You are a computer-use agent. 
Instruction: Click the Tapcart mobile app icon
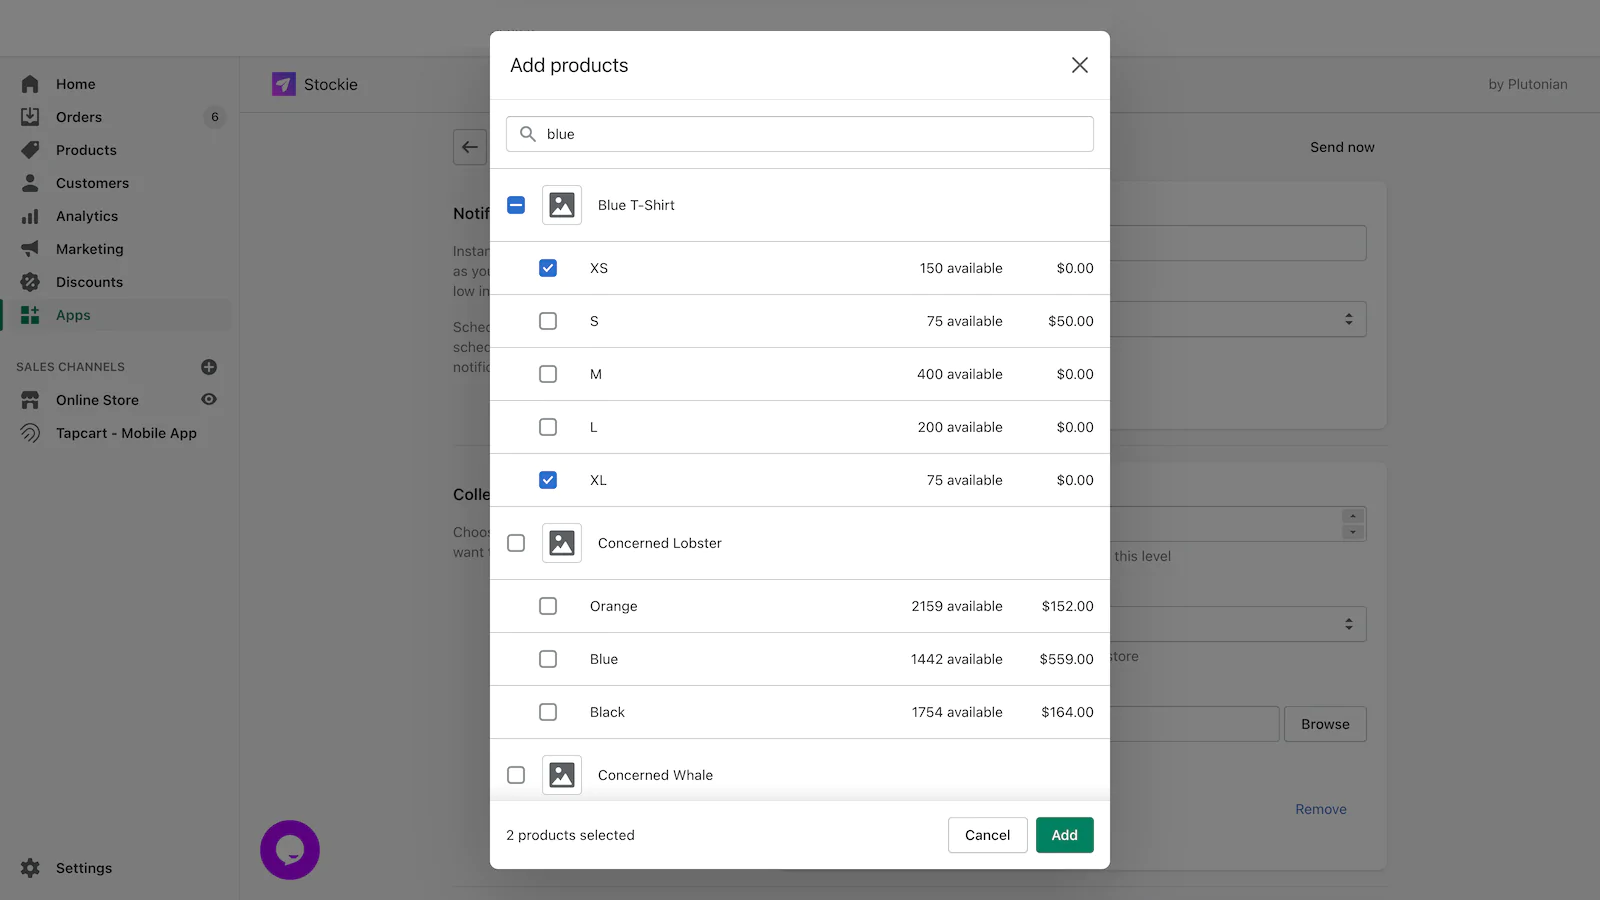pyautogui.click(x=30, y=433)
